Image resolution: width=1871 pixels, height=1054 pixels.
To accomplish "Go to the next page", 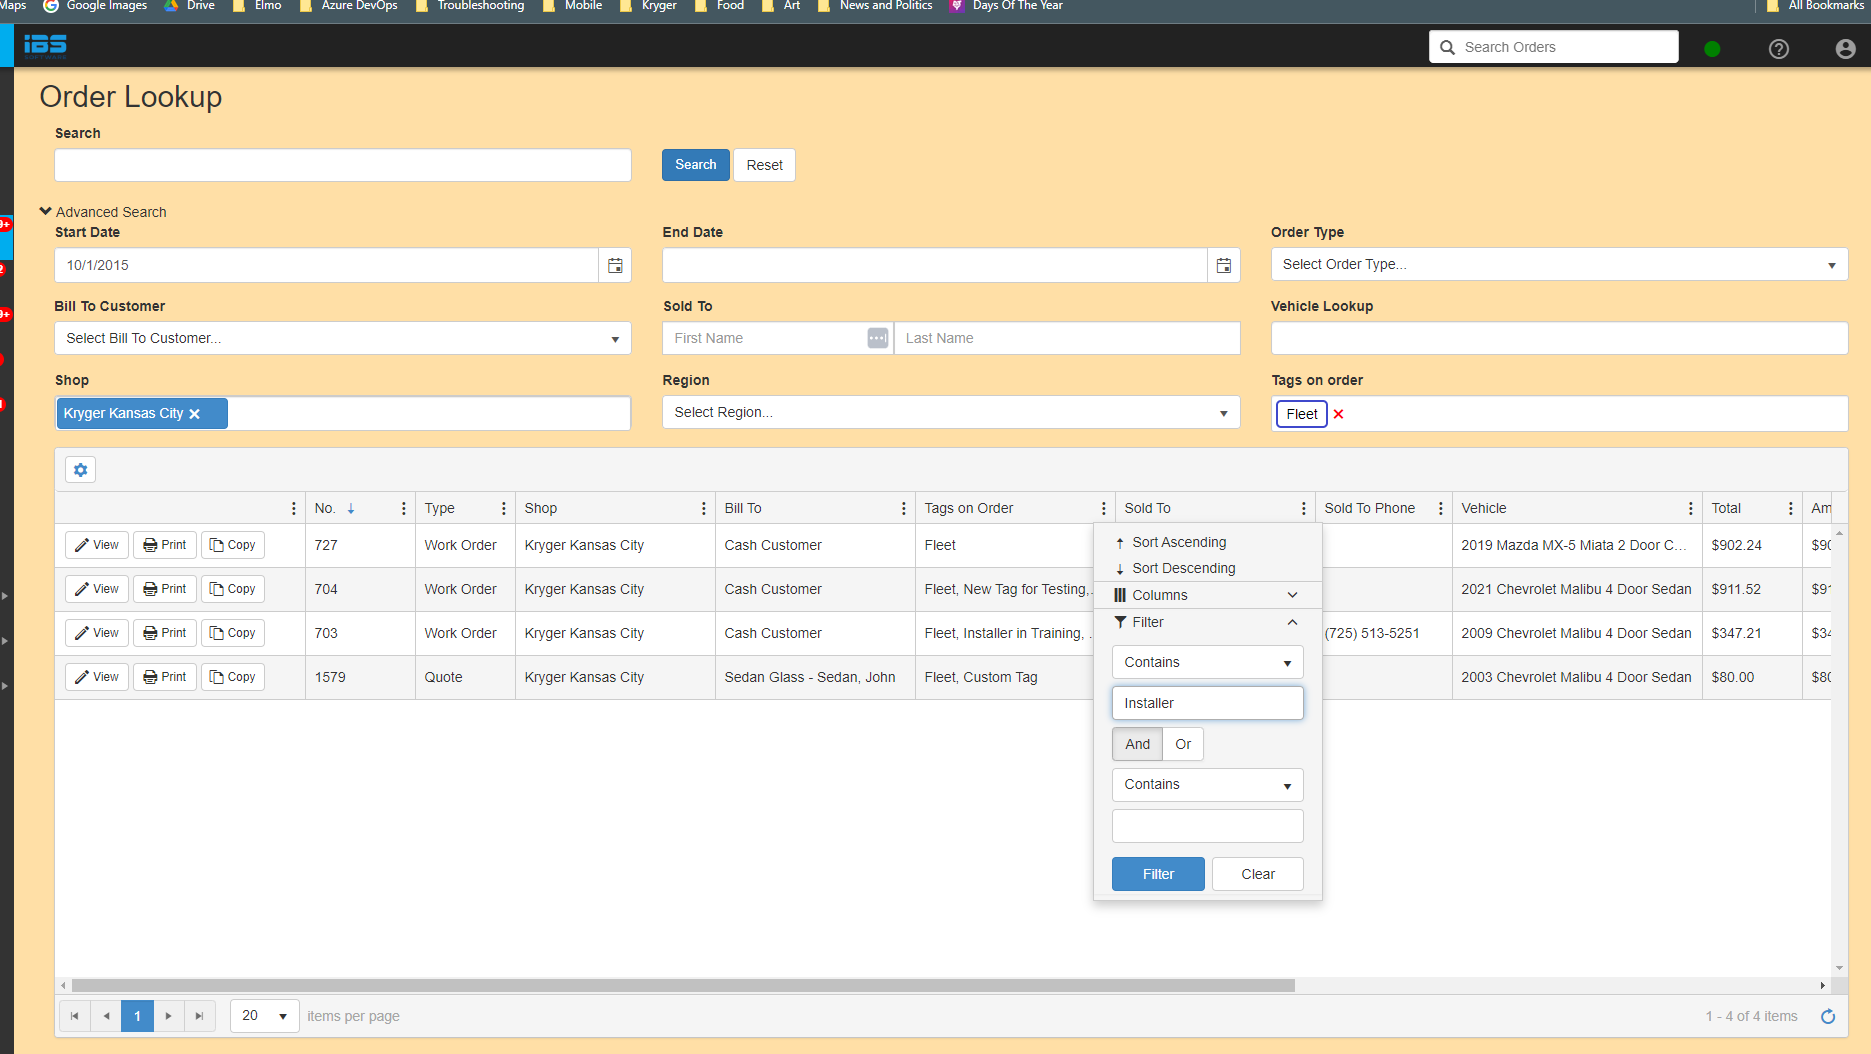I will (x=168, y=1016).
